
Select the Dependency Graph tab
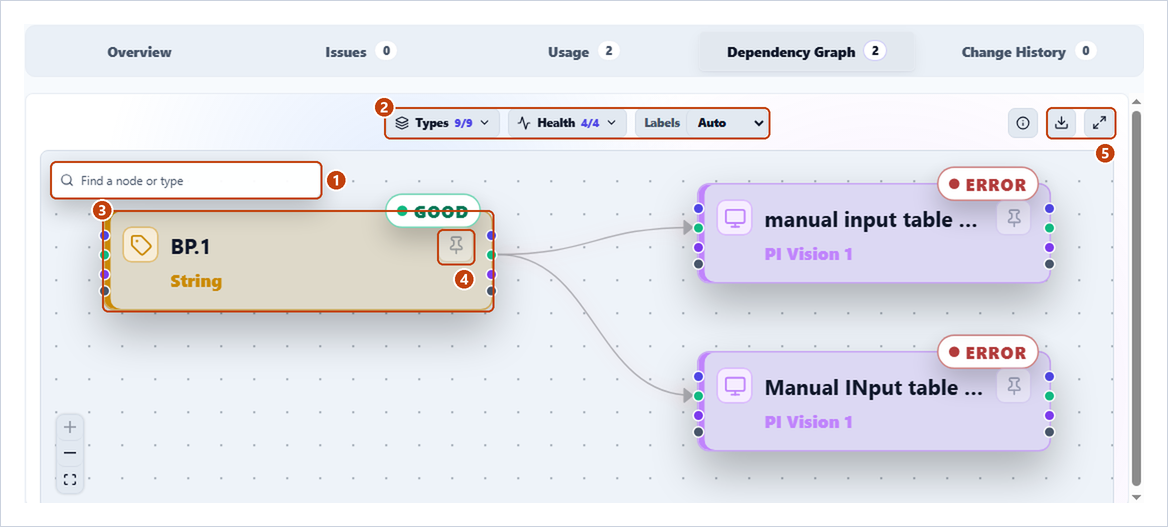click(x=806, y=52)
